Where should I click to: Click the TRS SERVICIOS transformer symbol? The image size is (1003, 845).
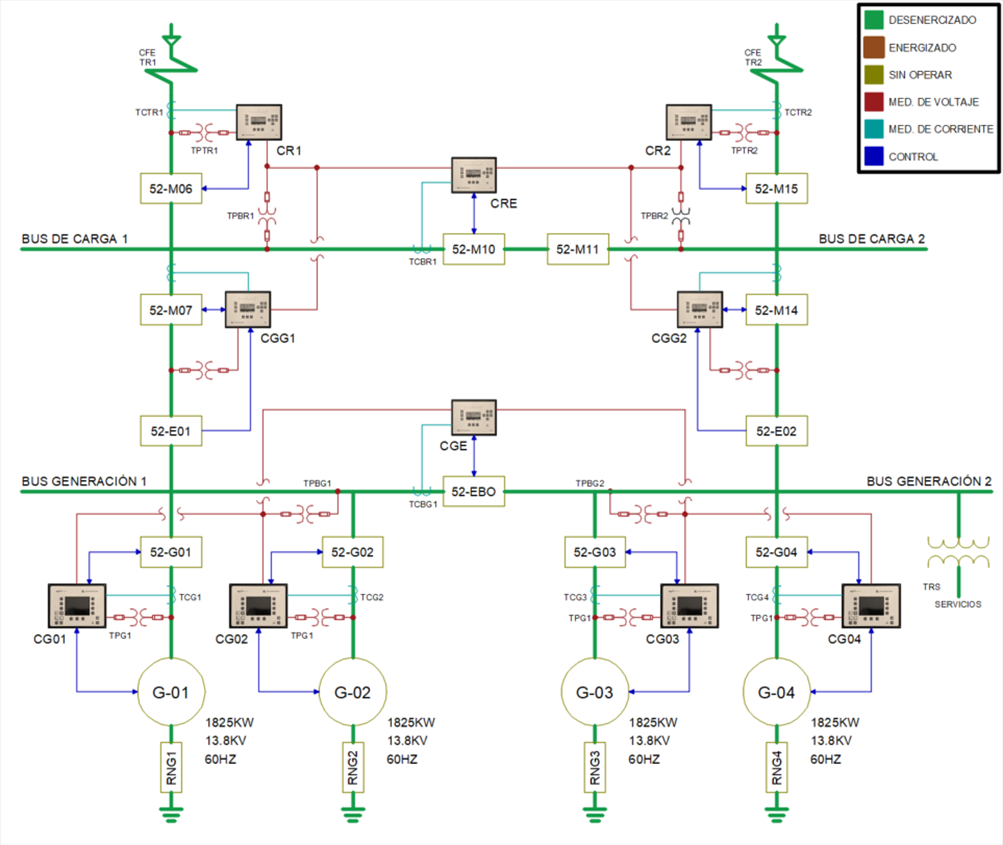[x=958, y=552]
